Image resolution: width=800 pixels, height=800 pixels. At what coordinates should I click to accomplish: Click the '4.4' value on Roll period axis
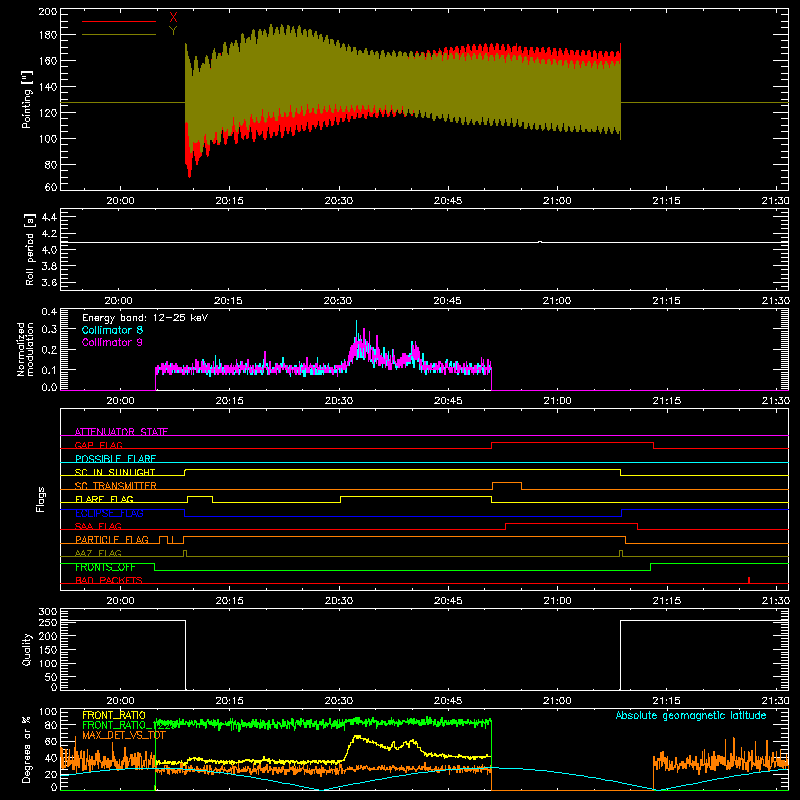pyautogui.click(x=49, y=217)
